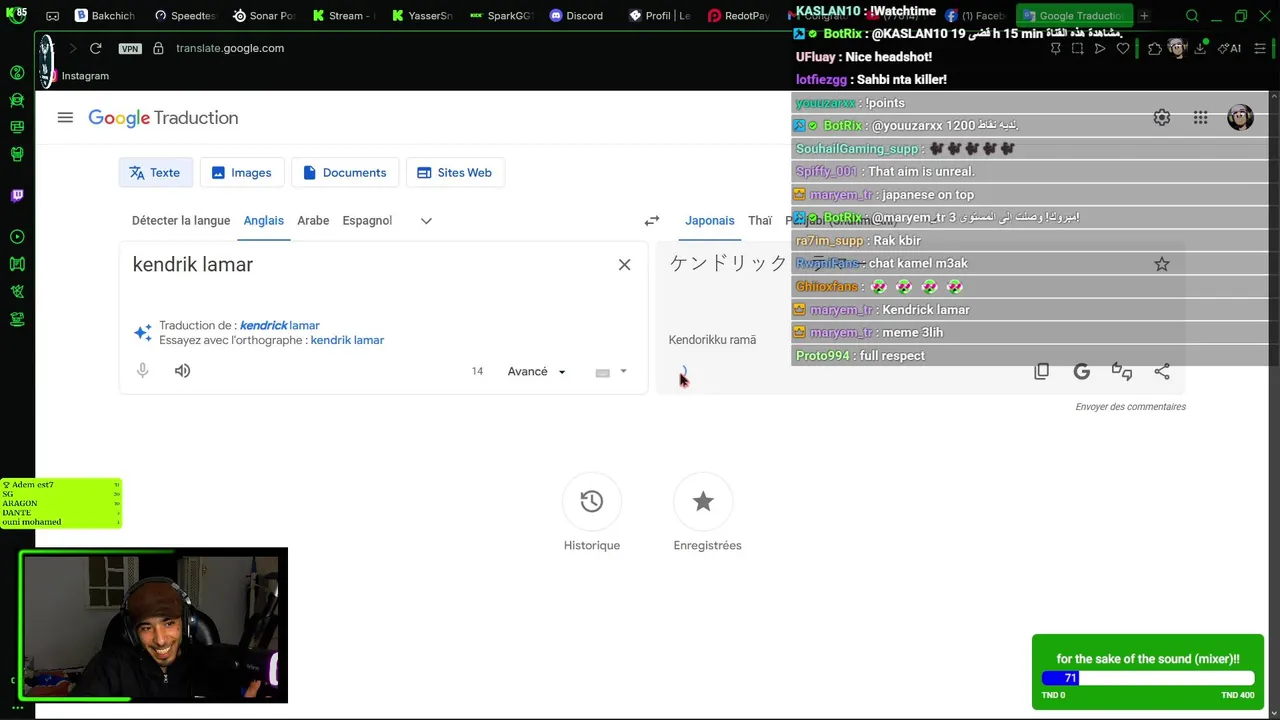This screenshot has width=1280, height=720.
Task: Switch to Images translation mode
Action: point(242,173)
